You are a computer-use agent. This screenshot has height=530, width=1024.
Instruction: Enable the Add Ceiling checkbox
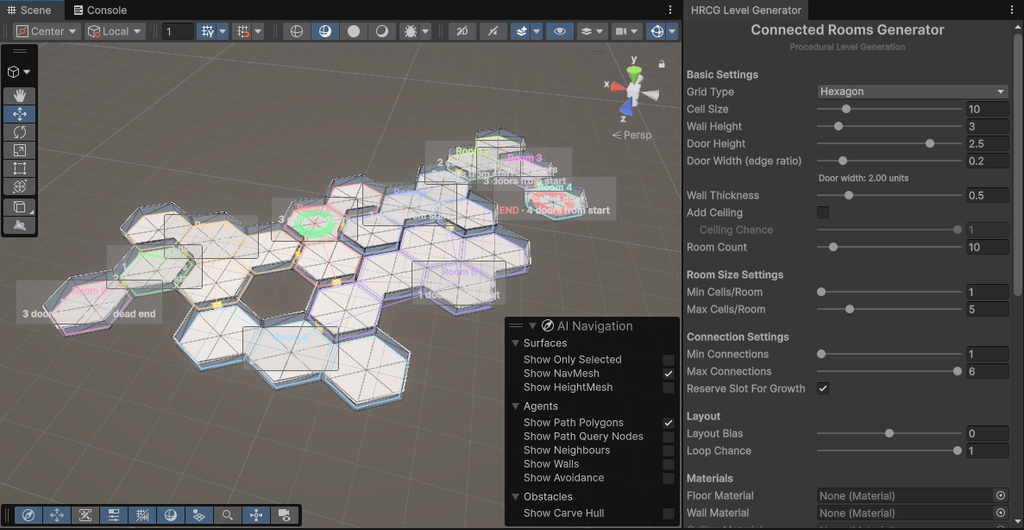click(823, 212)
